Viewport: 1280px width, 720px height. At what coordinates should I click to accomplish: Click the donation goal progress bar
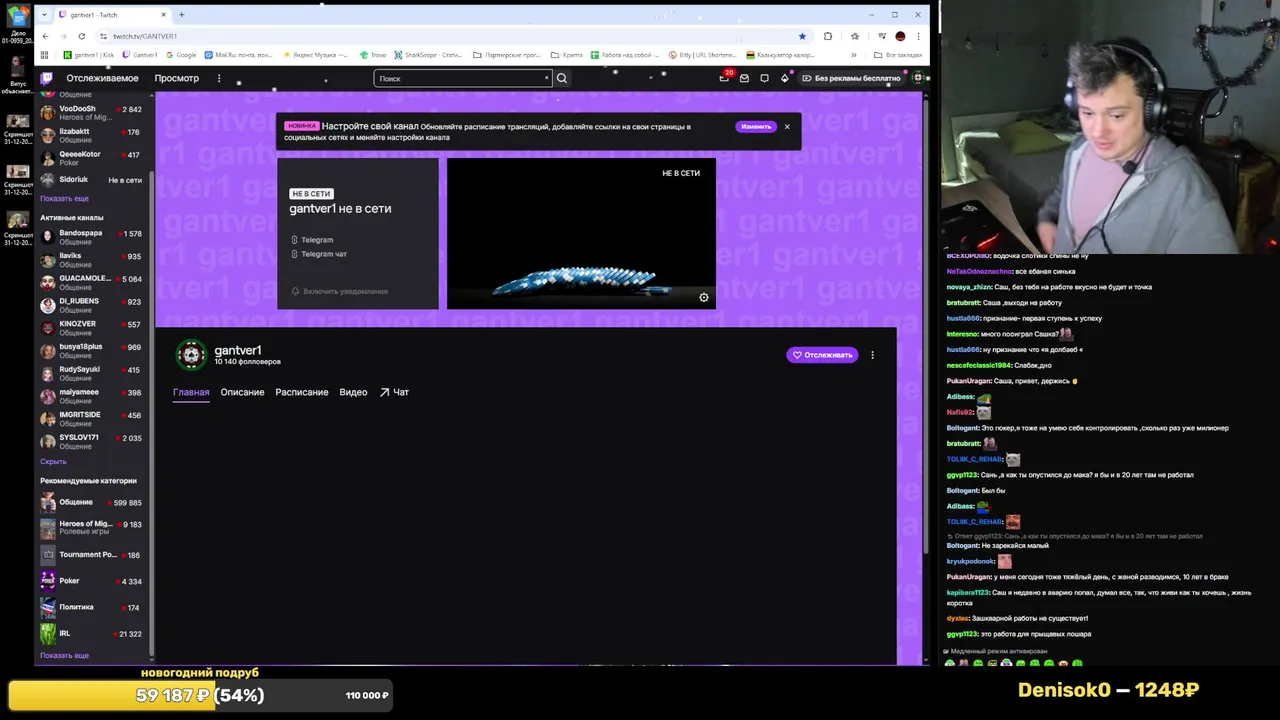pyautogui.click(x=201, y=695)
